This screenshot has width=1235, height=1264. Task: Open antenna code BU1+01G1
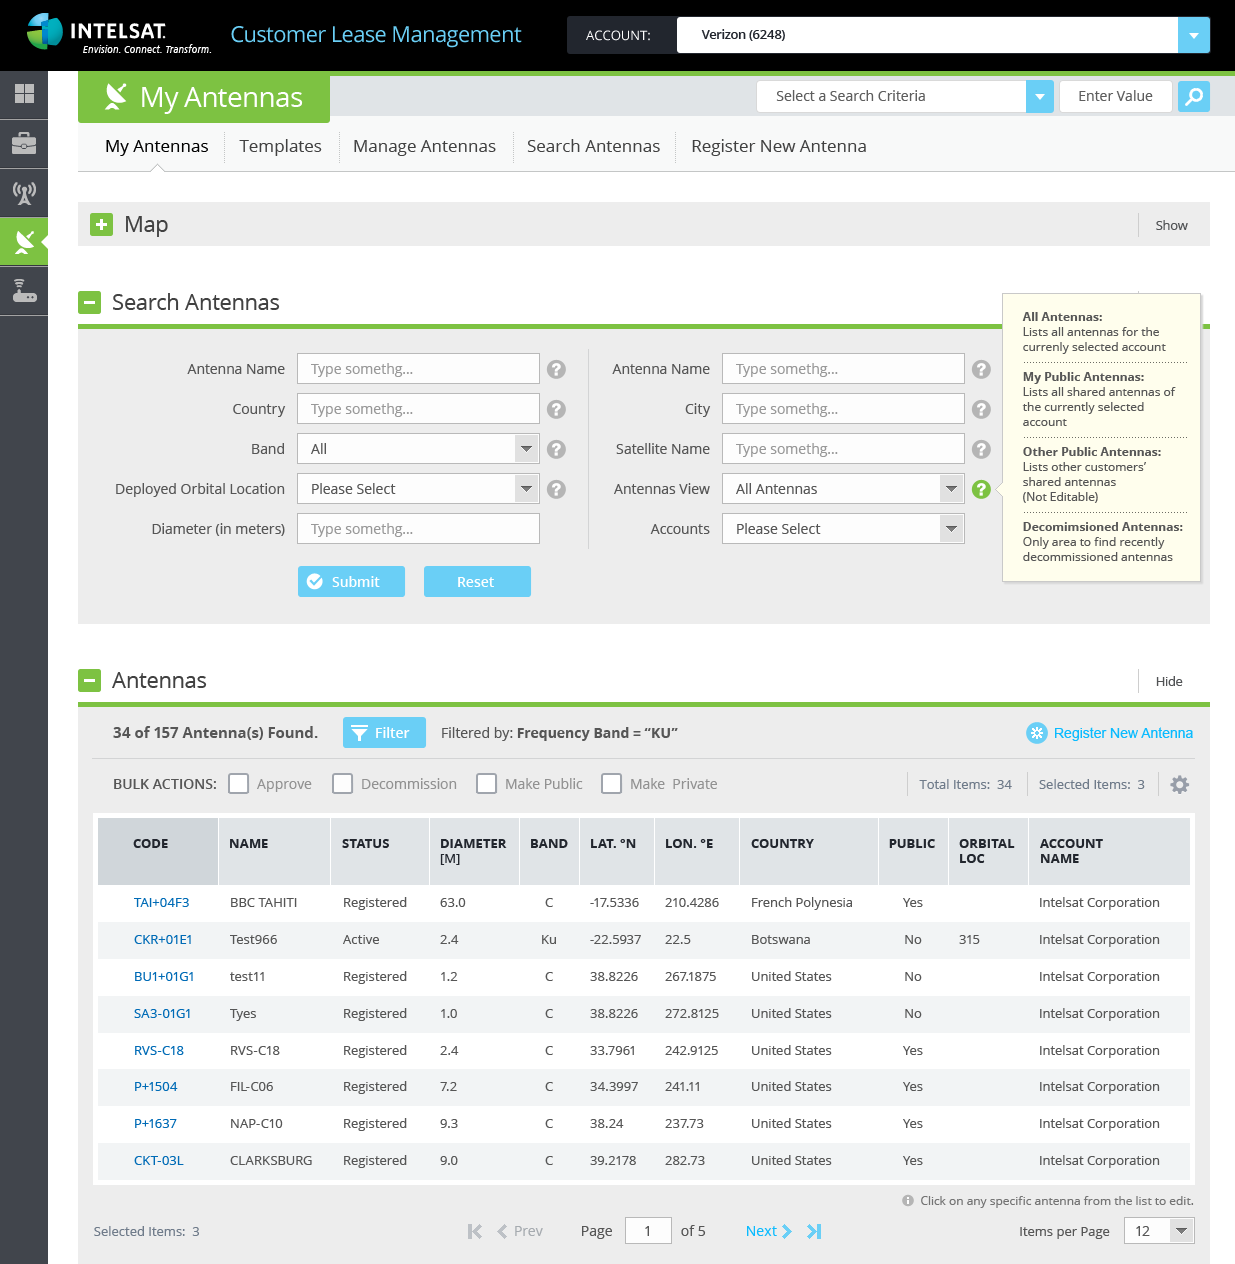(164, 976)
